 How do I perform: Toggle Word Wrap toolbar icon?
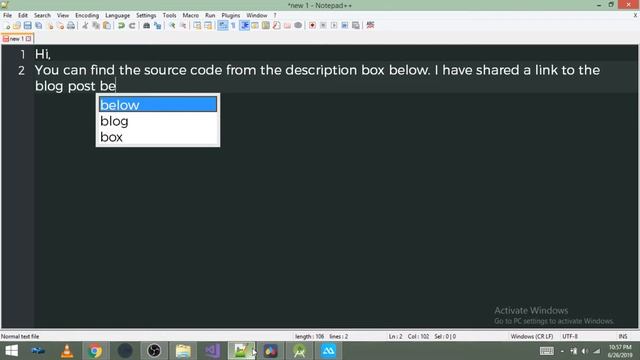coord(222,25)
